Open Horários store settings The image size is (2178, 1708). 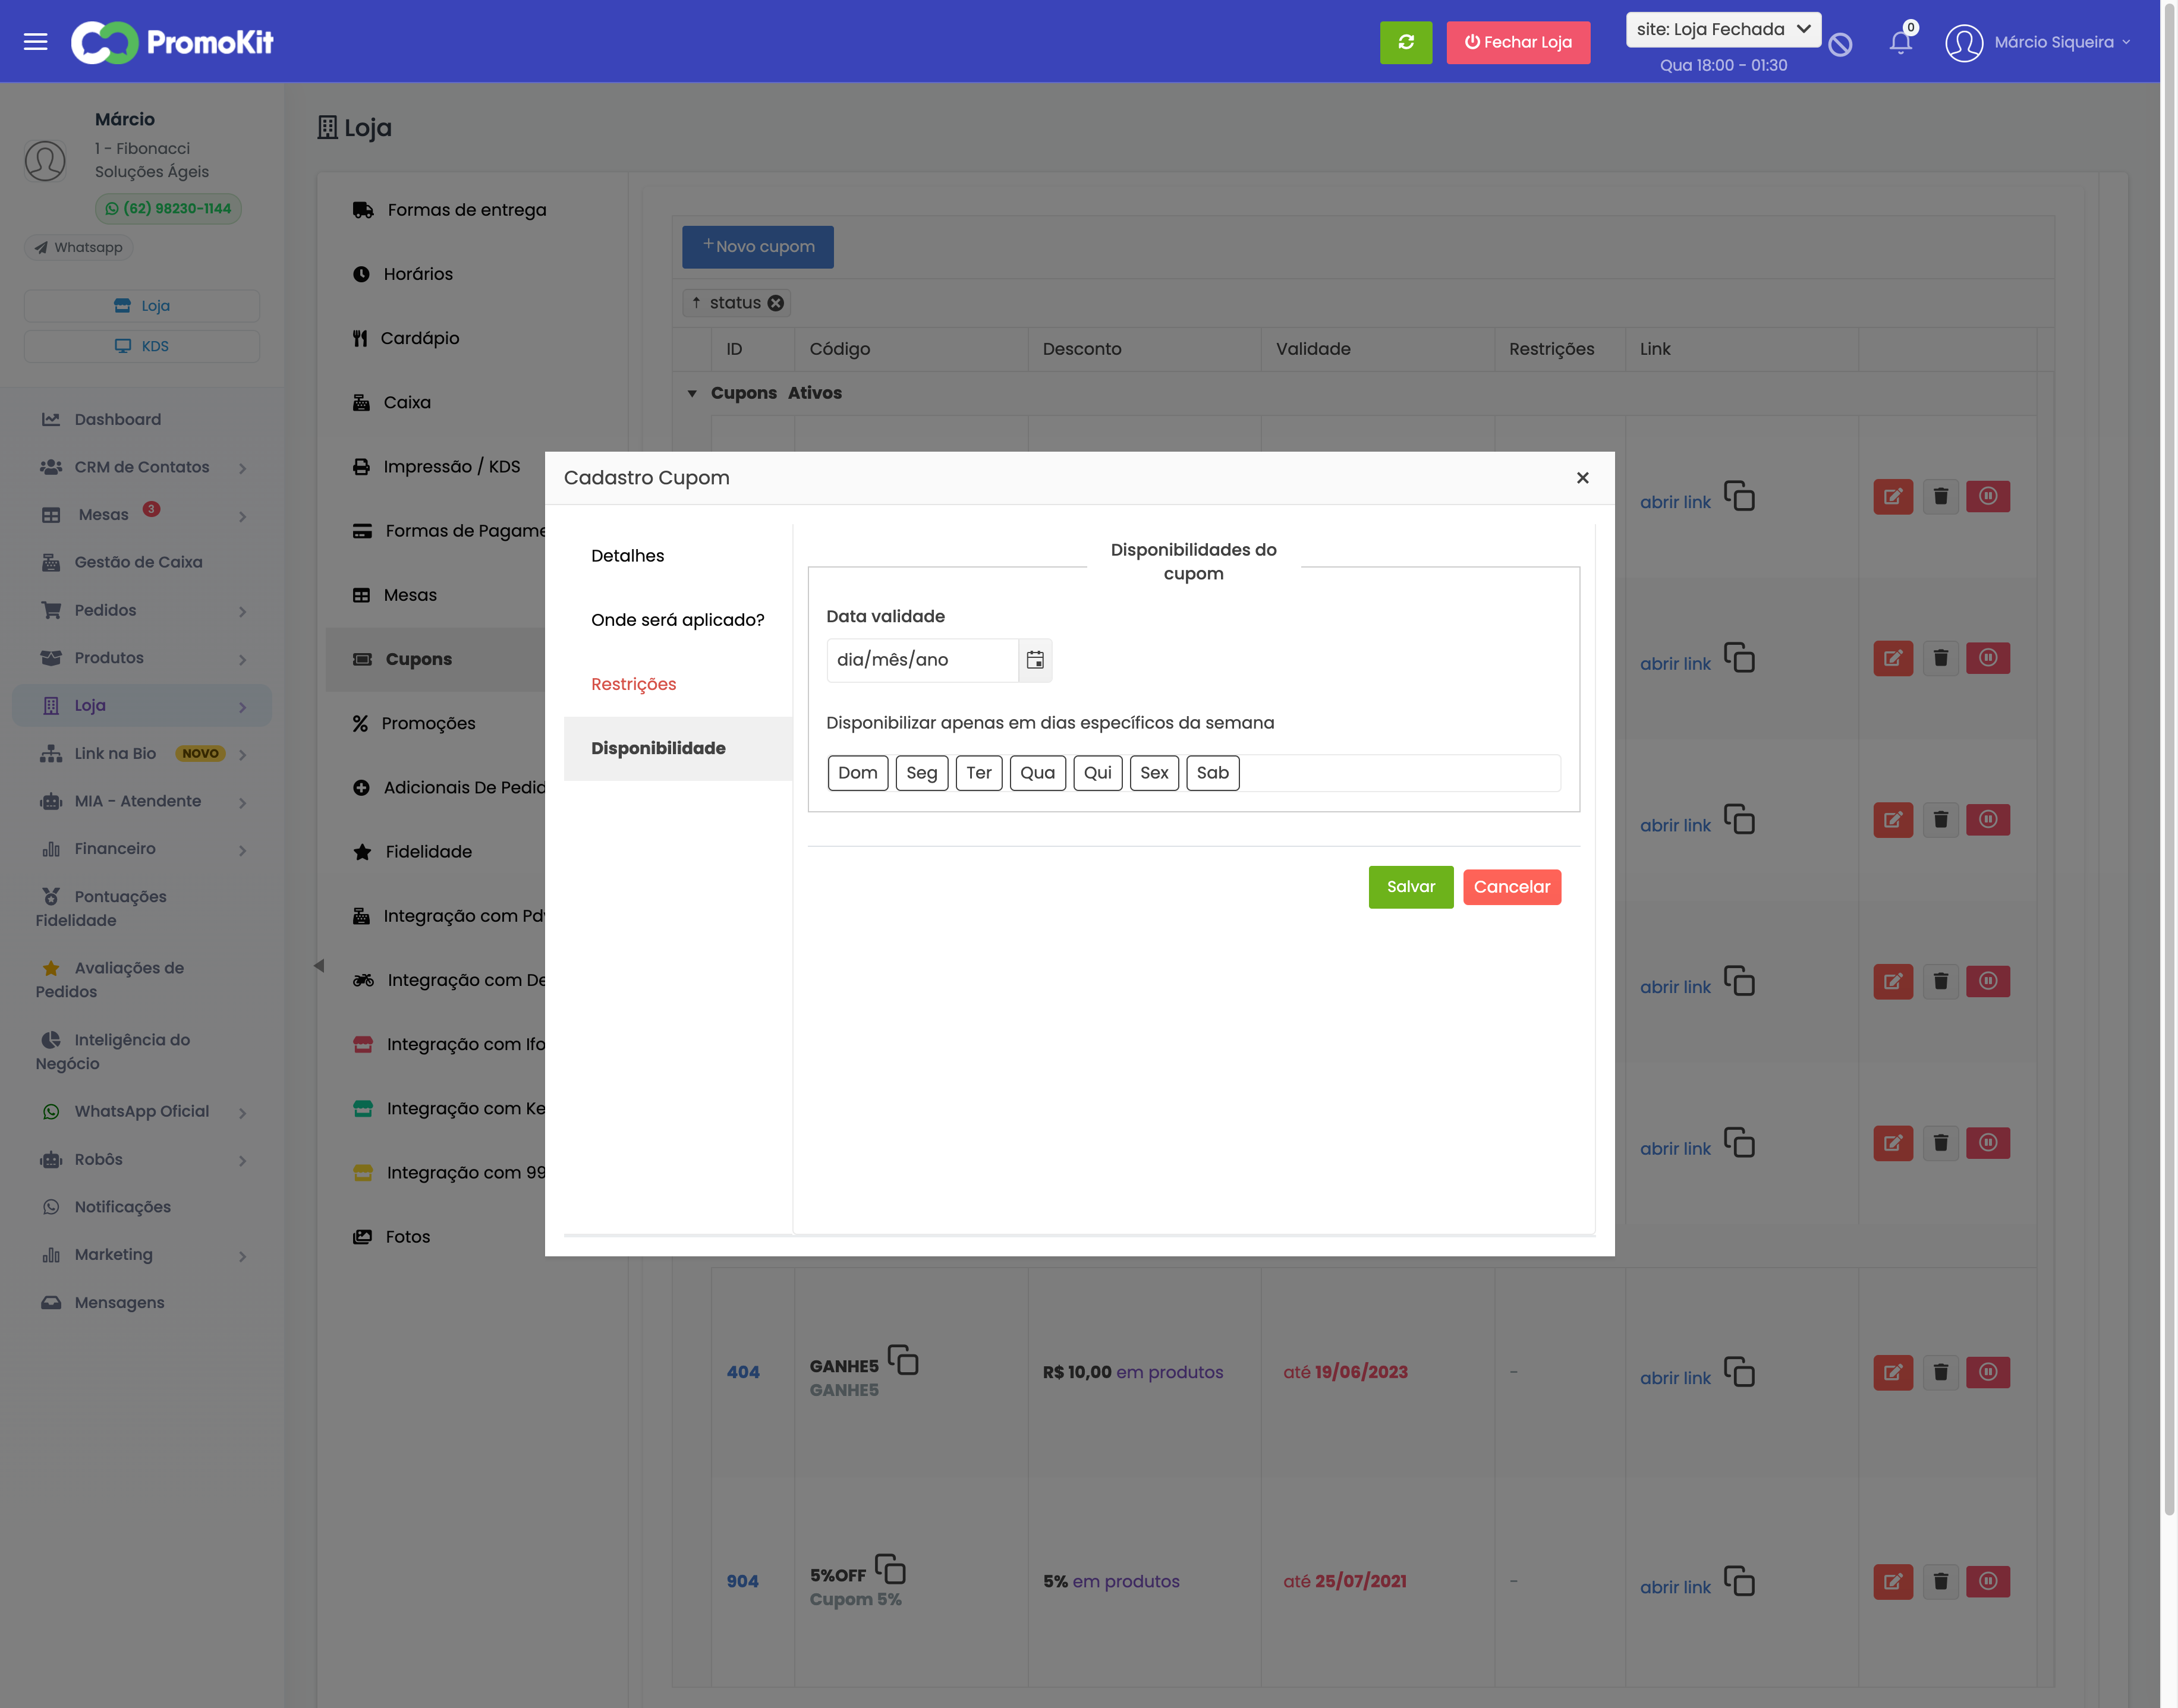(418, 274)
